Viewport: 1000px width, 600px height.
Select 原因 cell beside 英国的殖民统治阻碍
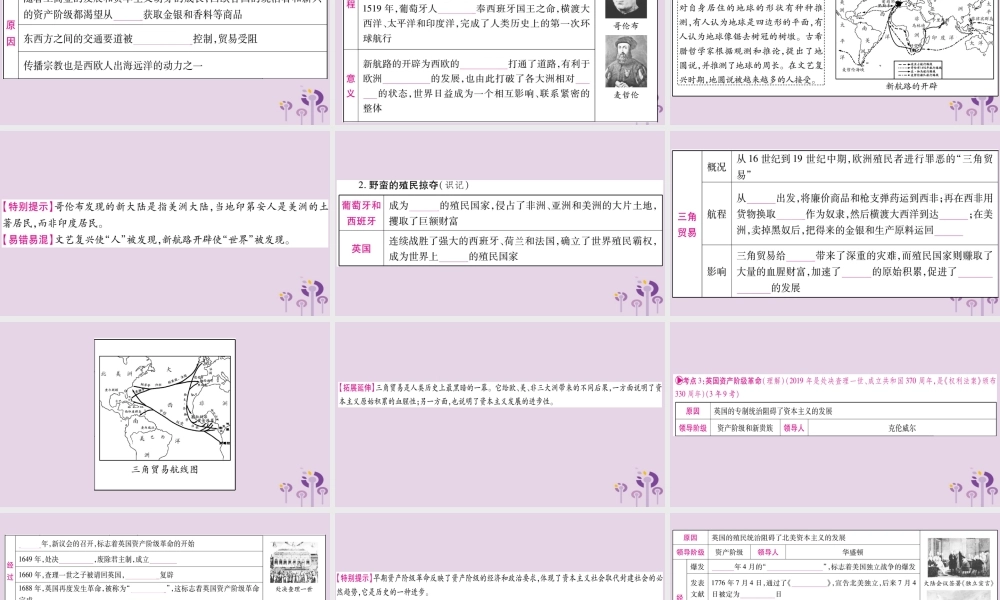pos(691,538)
